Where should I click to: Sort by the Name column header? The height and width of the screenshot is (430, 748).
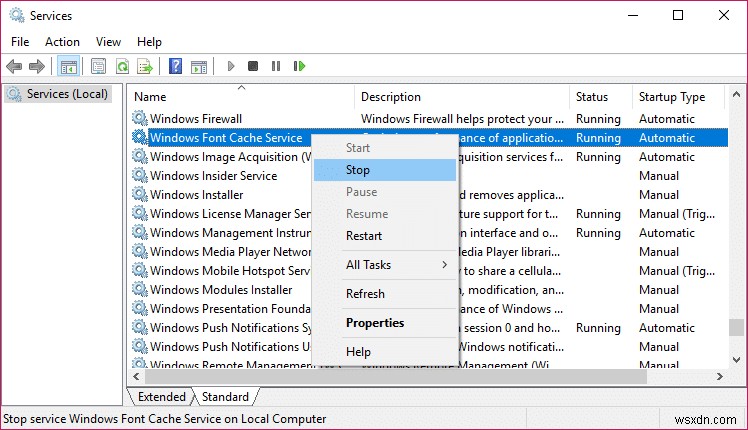pos(241,97)
